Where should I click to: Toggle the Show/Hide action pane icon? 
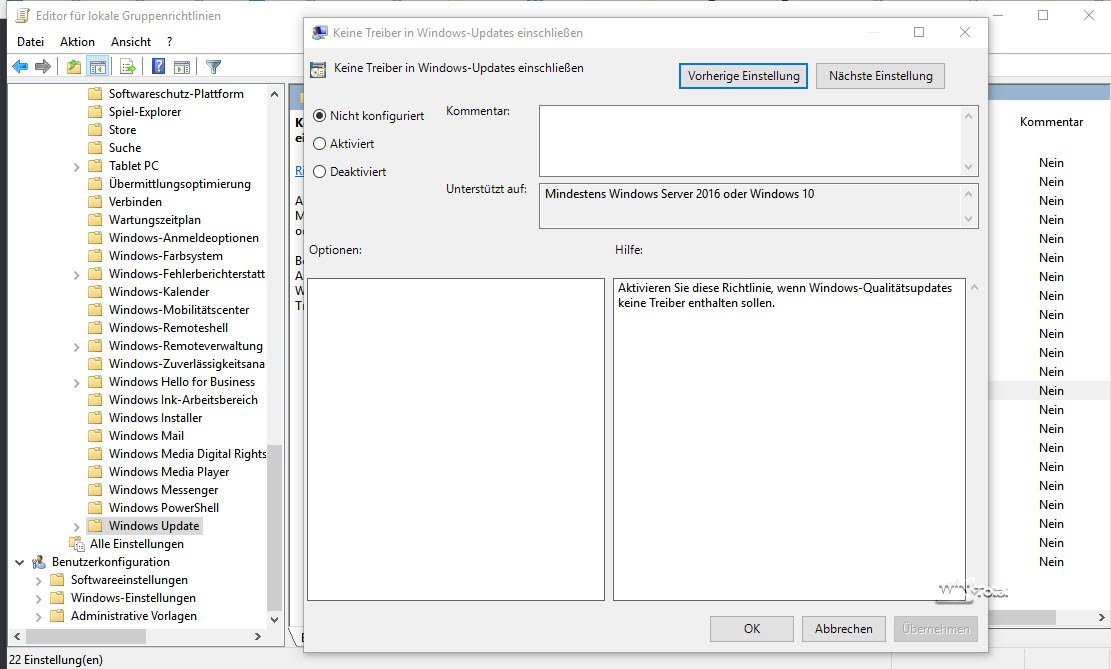(x=182, y=67)
